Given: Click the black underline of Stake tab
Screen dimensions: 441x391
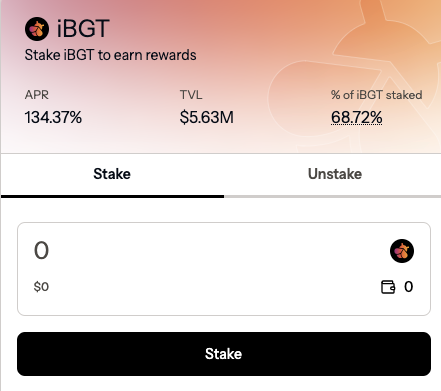Looking at the screenshot, I should coord(112,197).
